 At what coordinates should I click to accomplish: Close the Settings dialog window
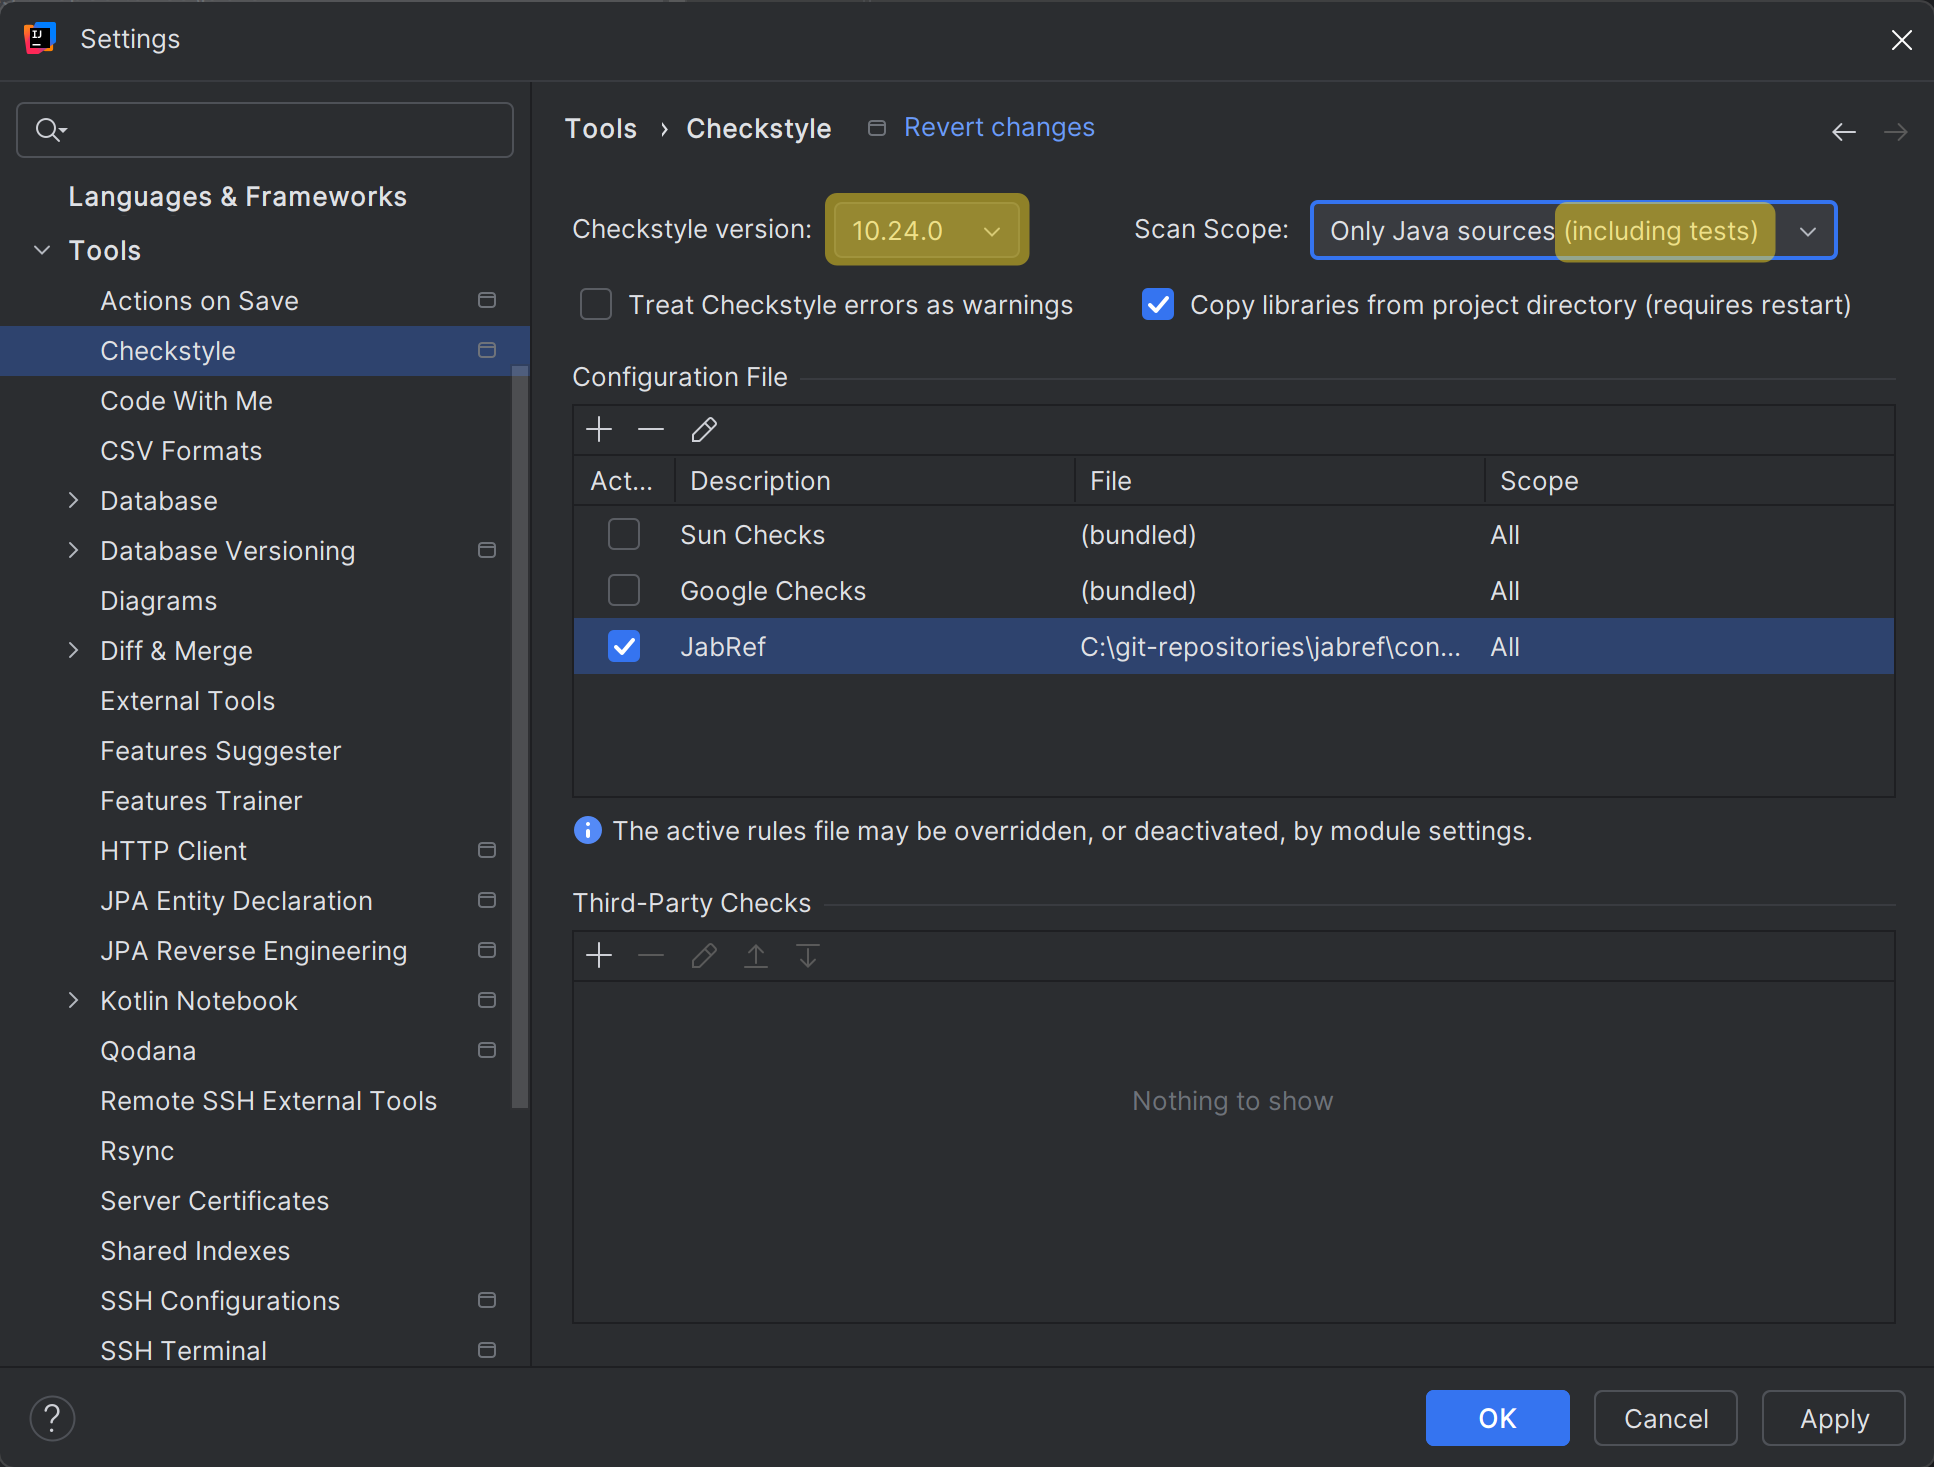tap(1901, 39)
